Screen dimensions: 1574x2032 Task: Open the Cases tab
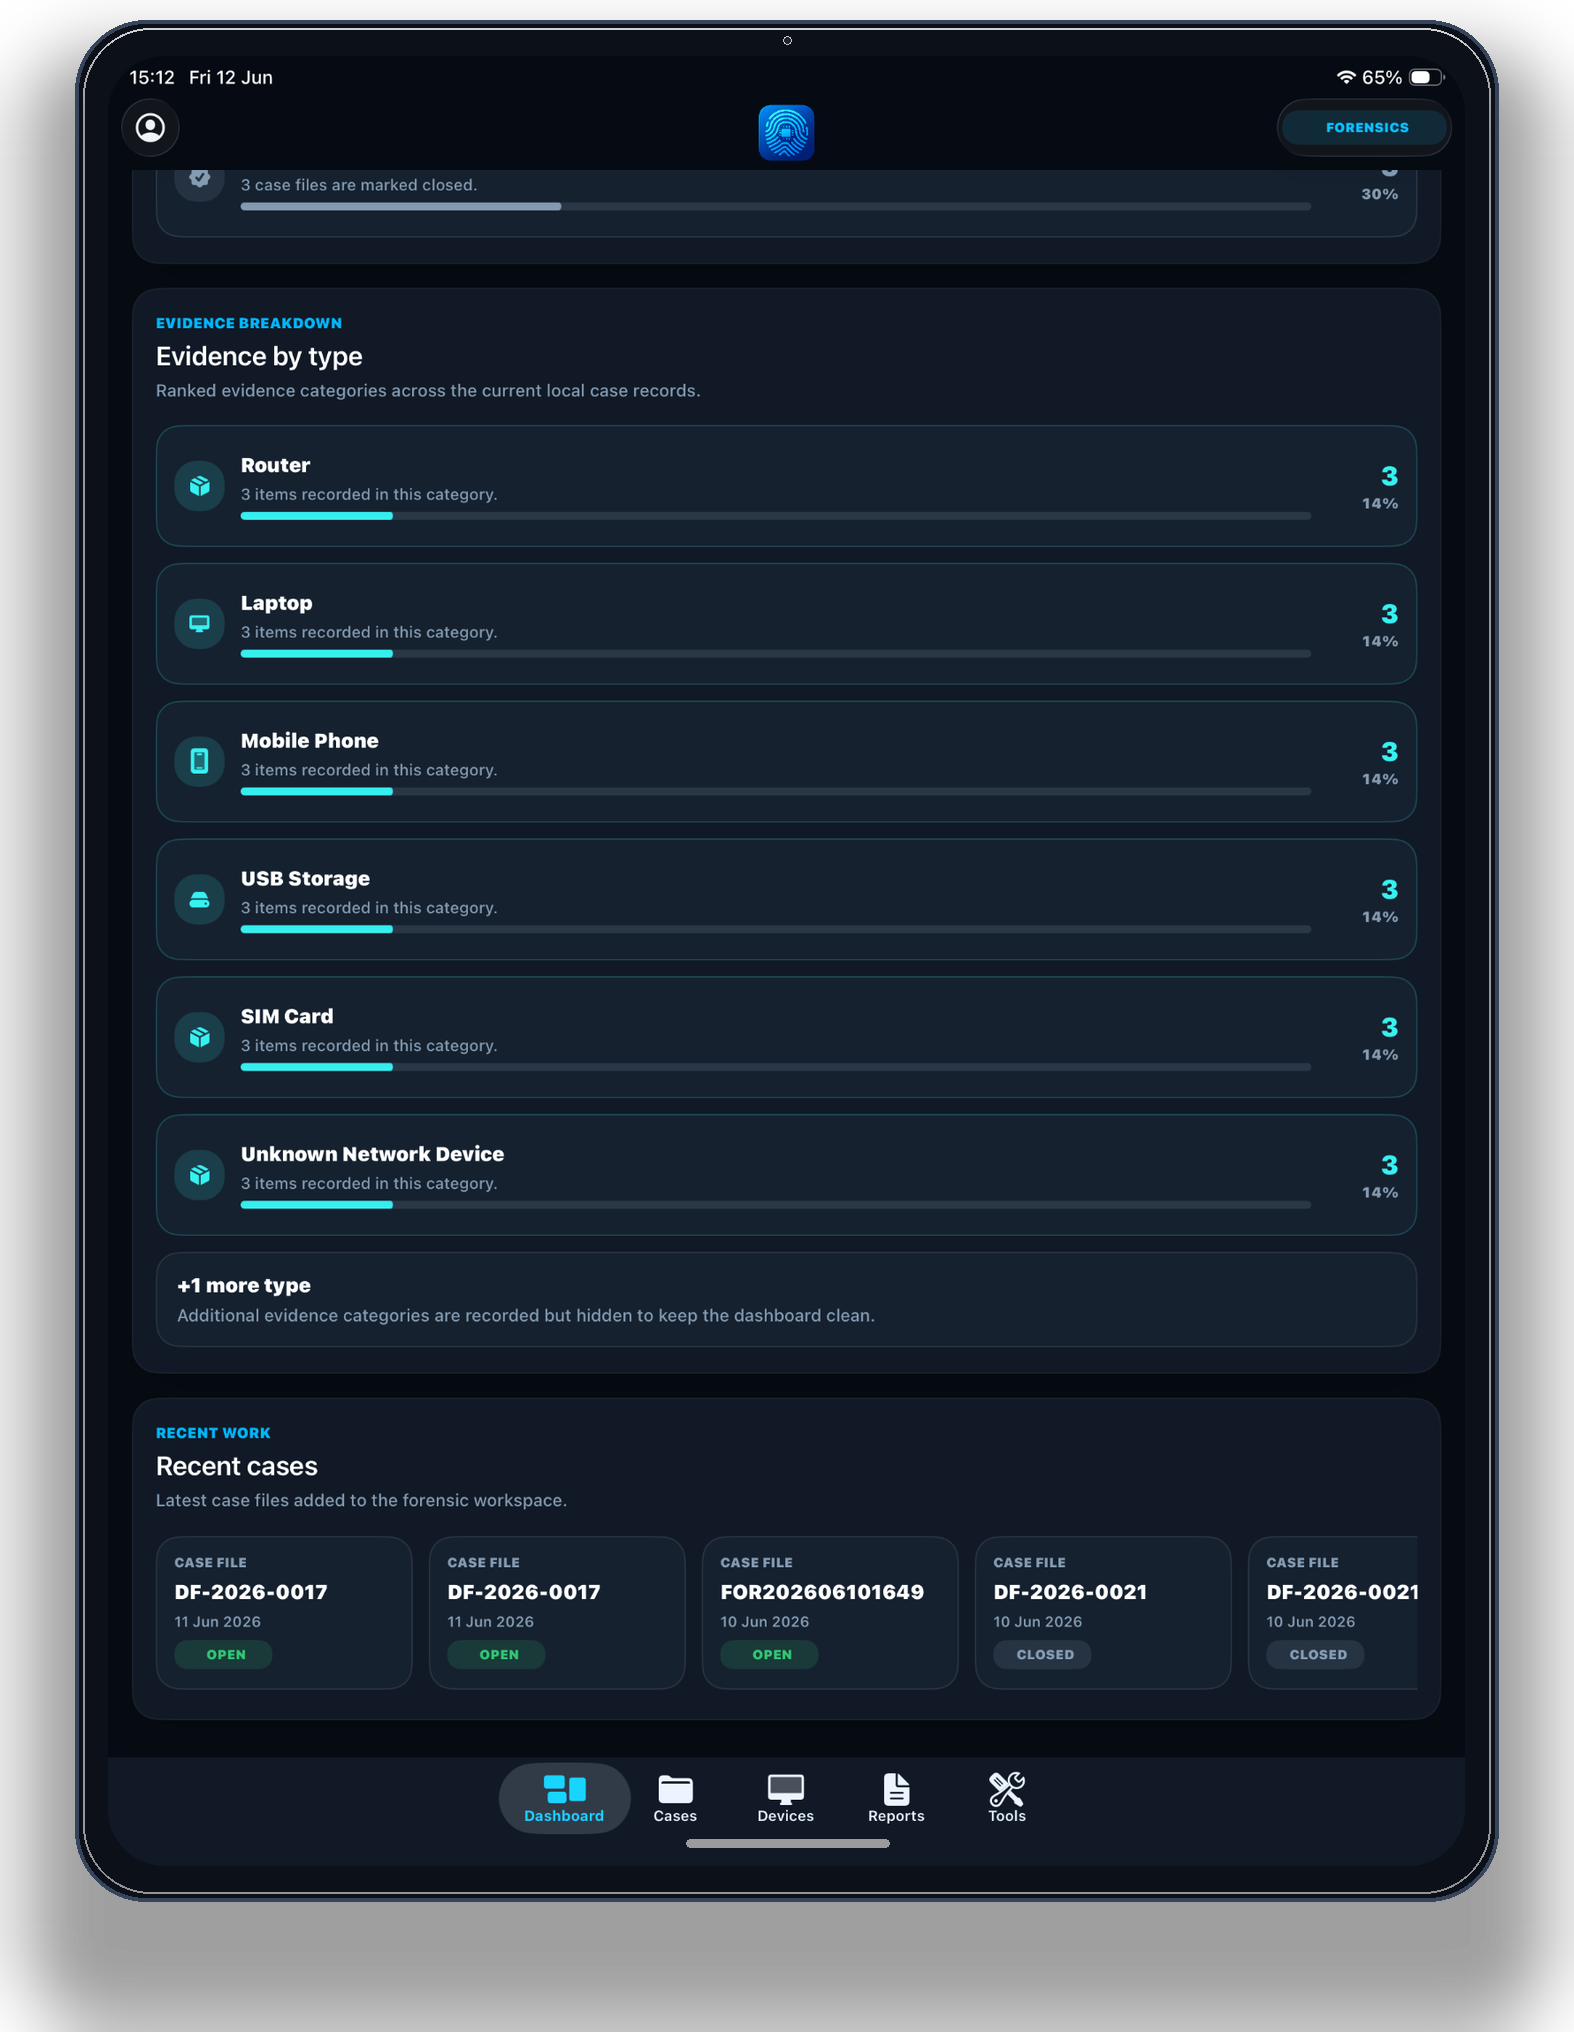click(675, 1798)
